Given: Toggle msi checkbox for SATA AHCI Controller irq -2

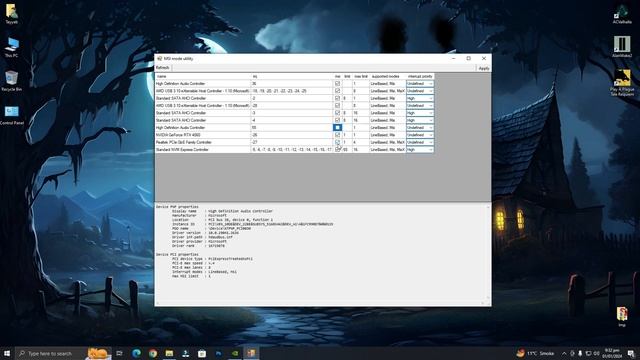Looking at the screenshot, I should tap(337, 98).
